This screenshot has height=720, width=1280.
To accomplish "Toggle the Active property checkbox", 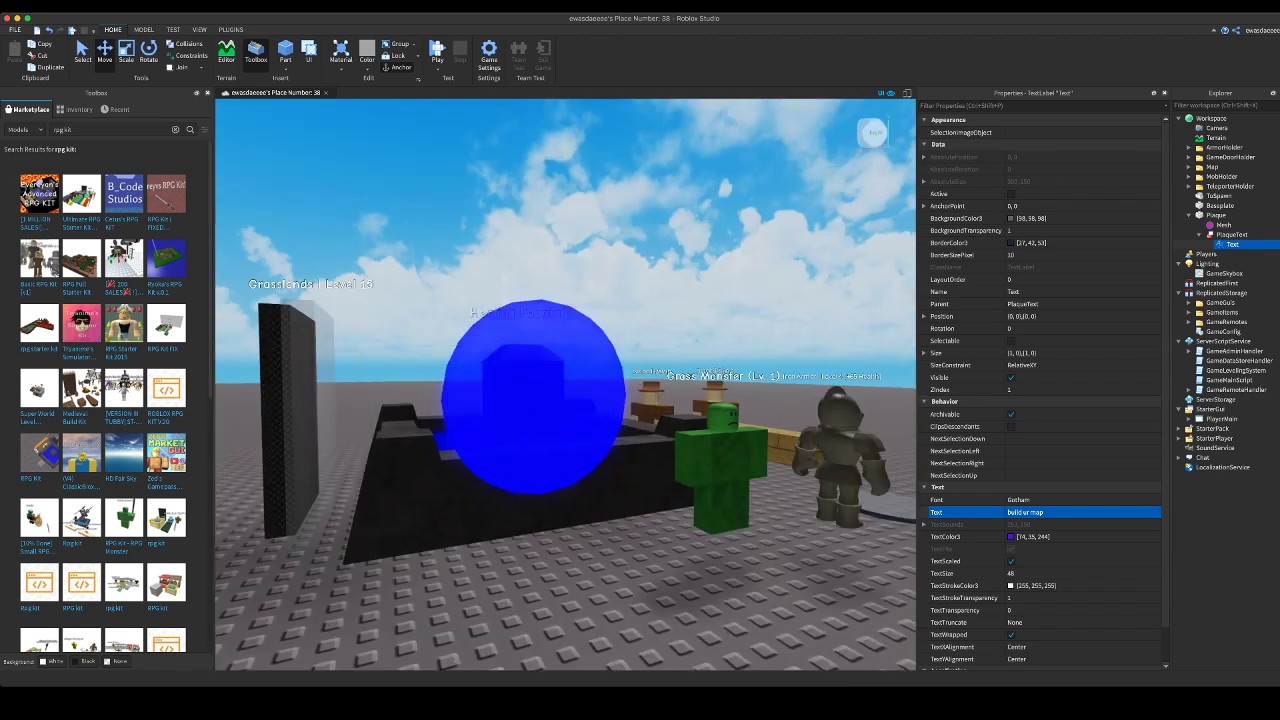I will tap(1011, 194).
